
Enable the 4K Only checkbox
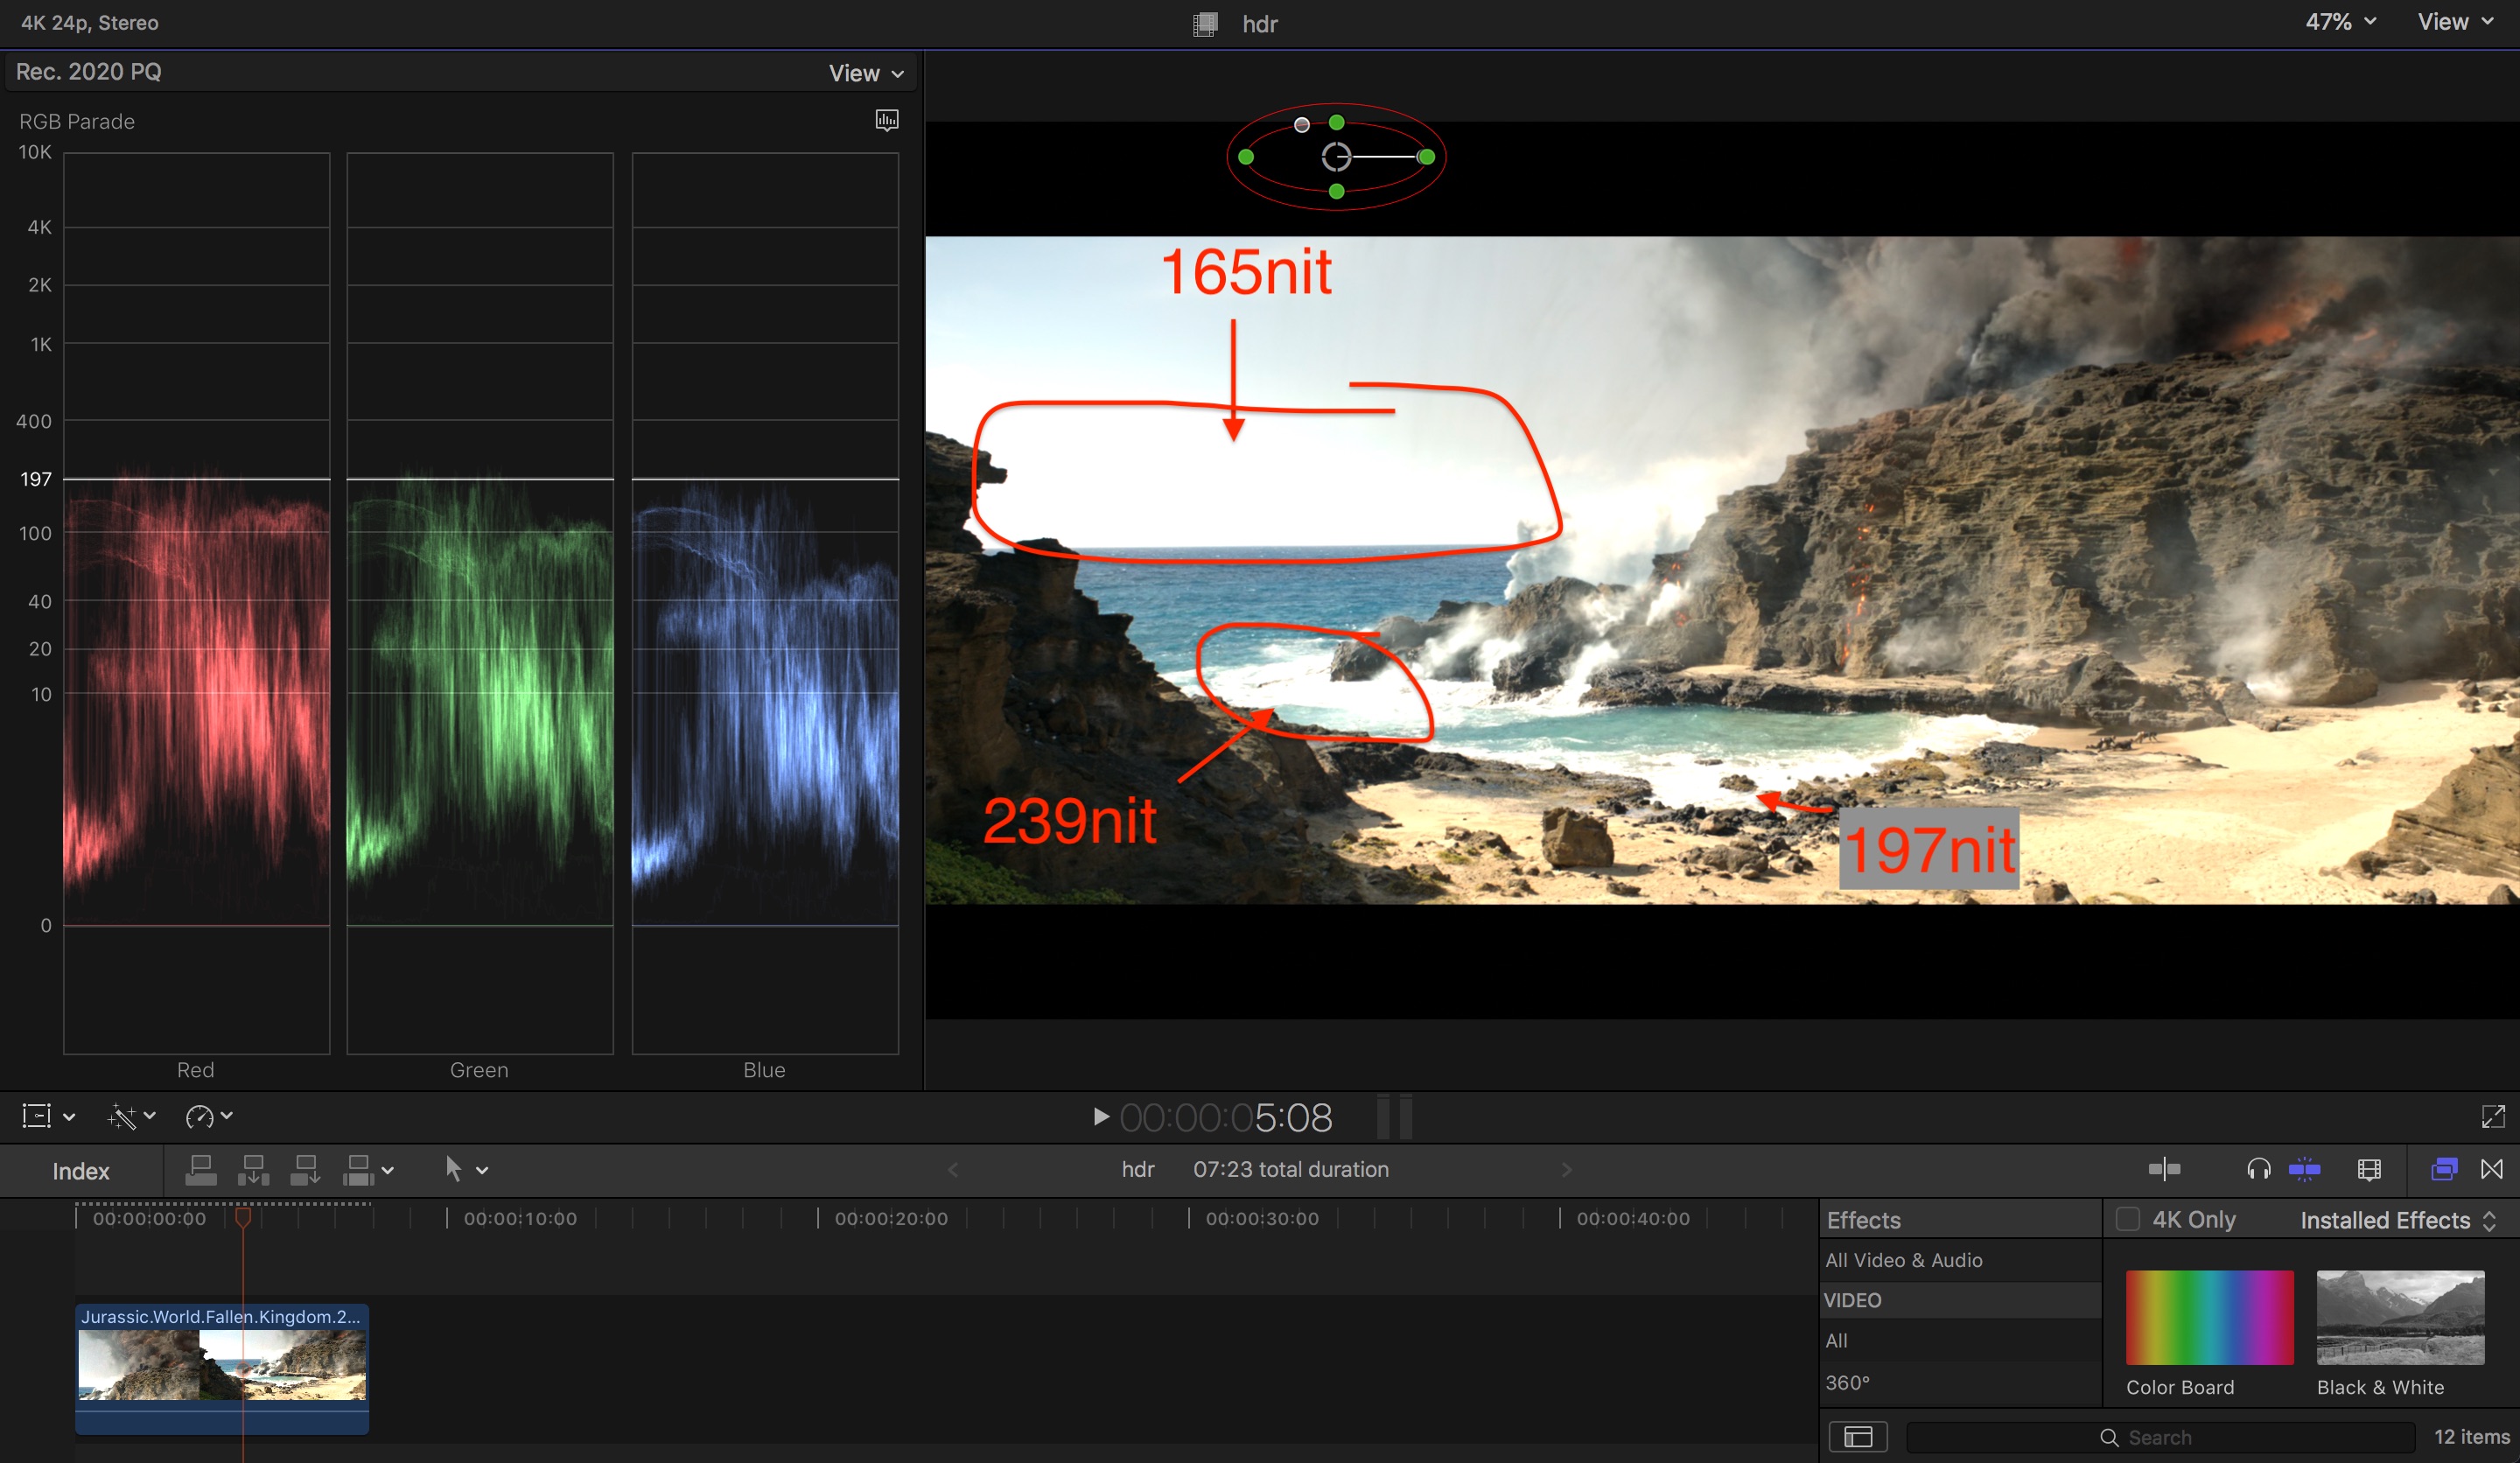coord(2127,1219)
